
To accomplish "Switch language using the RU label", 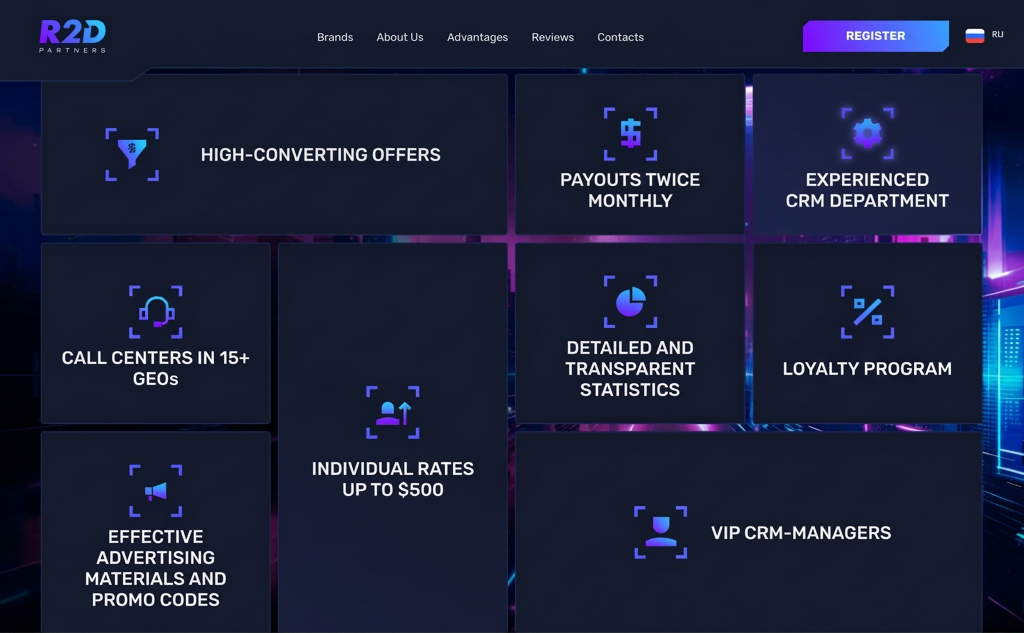I will 997,35.
